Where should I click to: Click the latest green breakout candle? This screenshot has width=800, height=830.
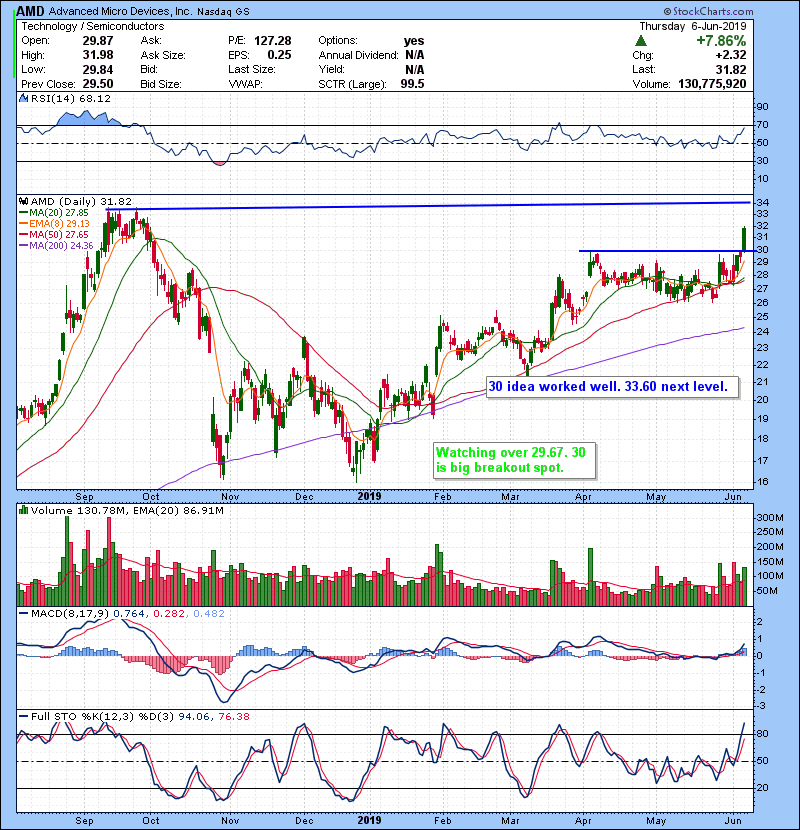click(x=744, y=239)
